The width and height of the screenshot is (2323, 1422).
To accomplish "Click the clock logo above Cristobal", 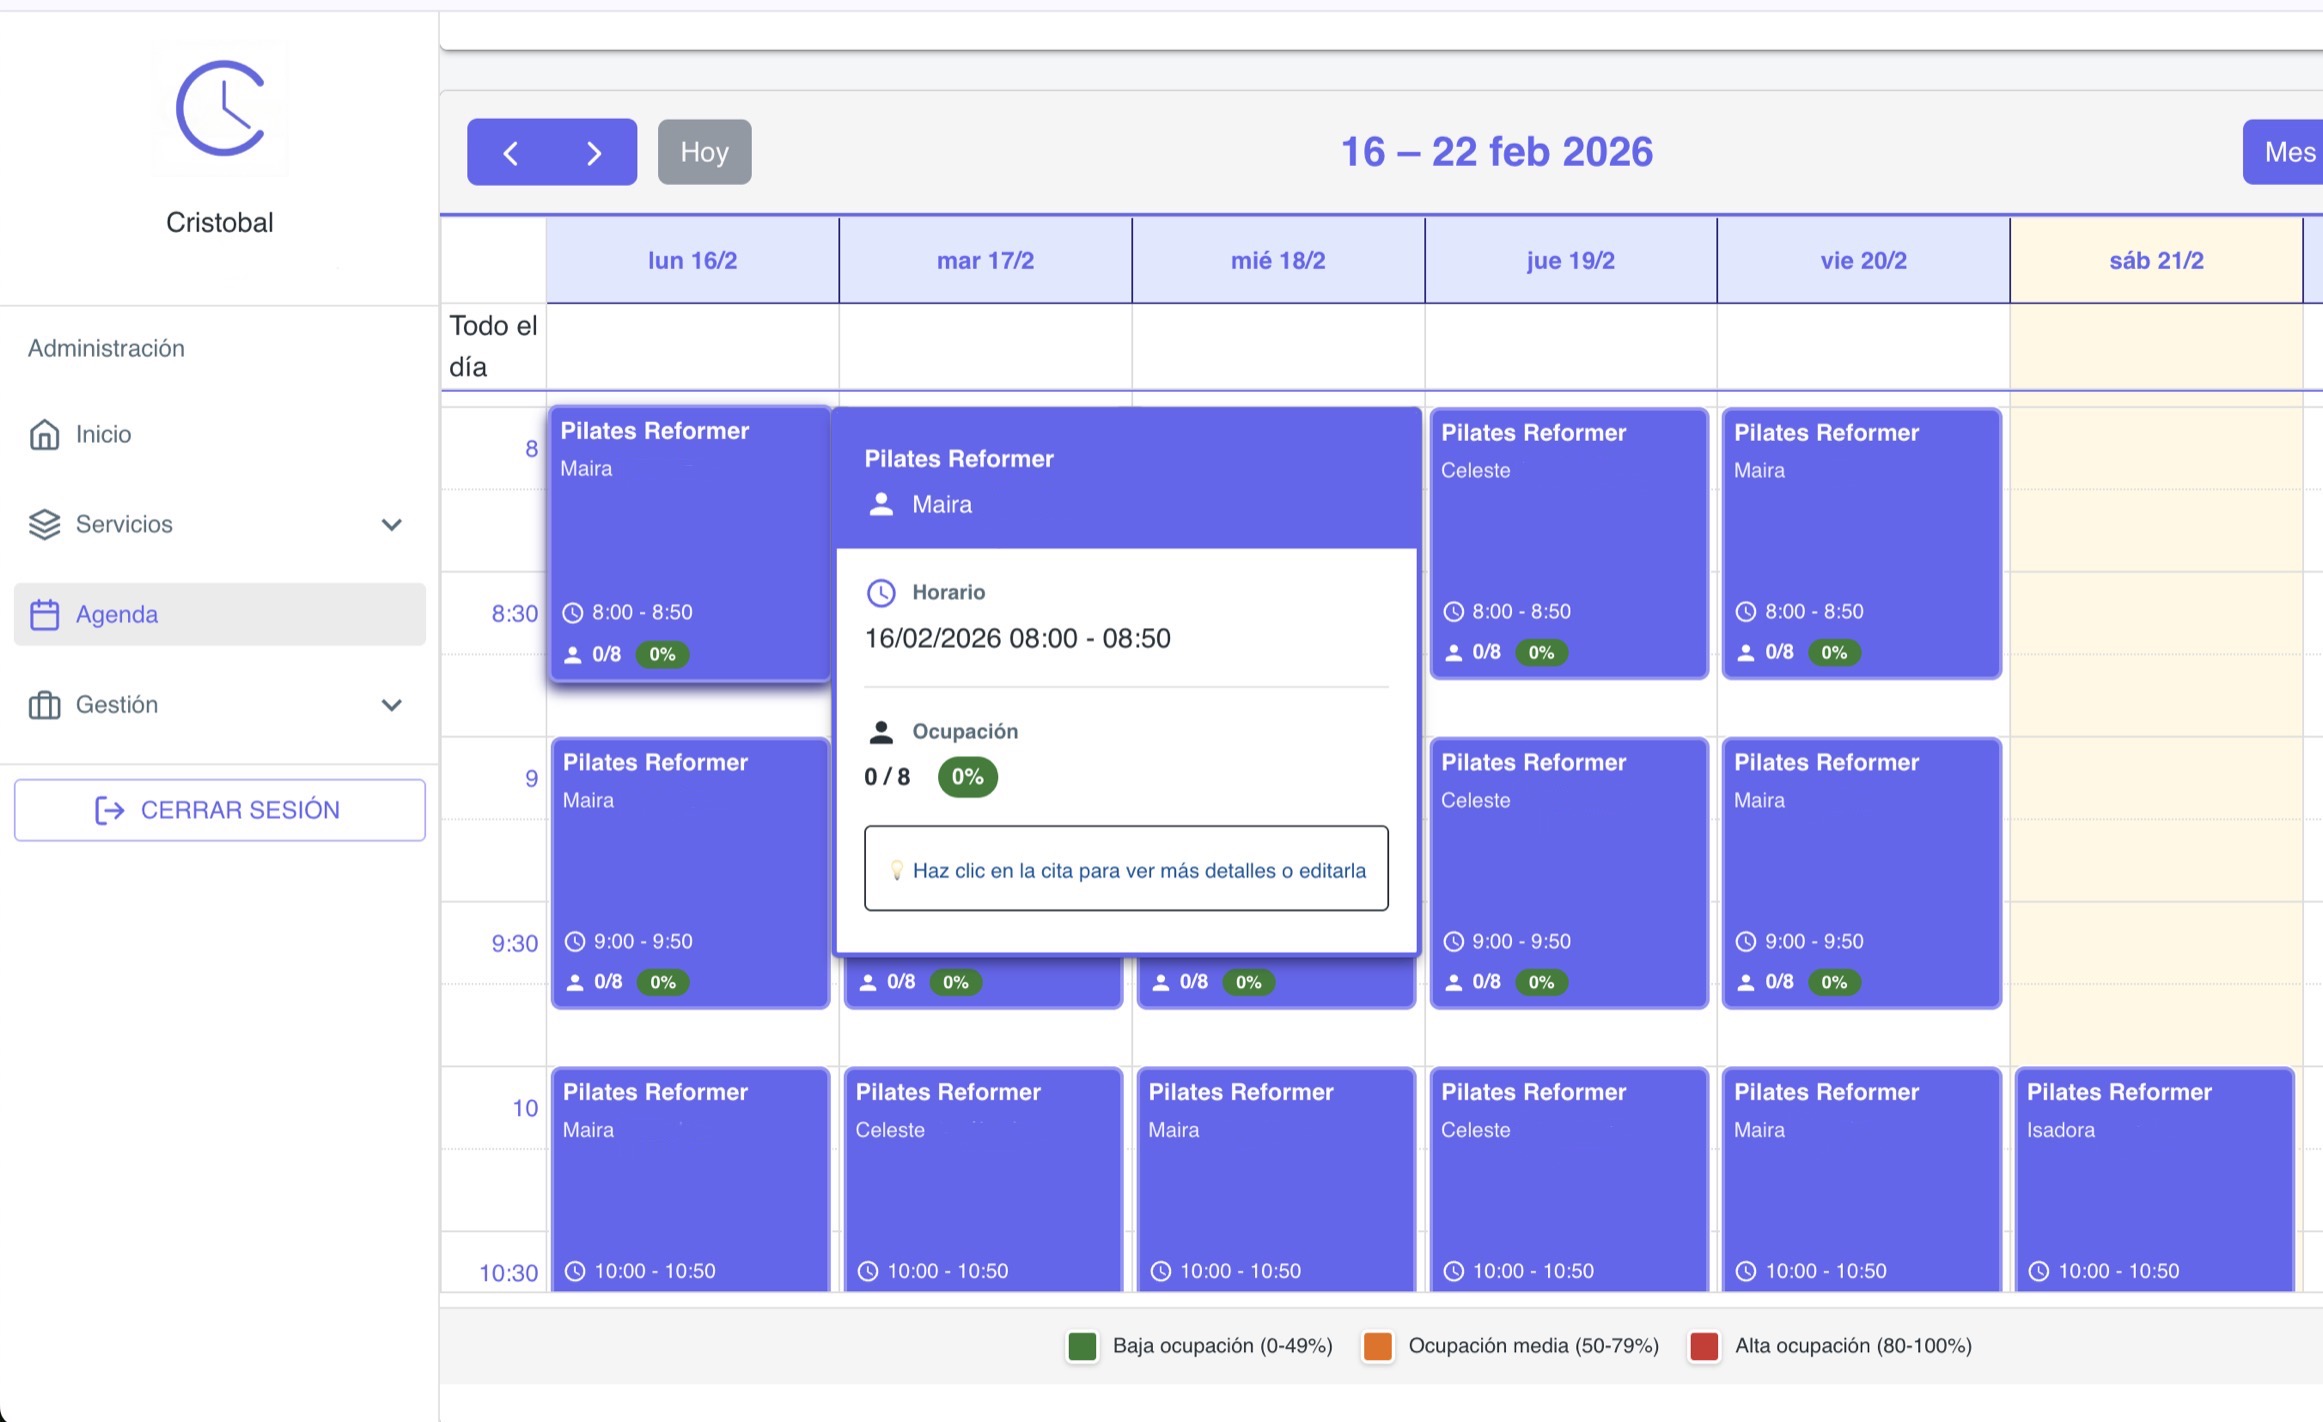I will point(221,109).
